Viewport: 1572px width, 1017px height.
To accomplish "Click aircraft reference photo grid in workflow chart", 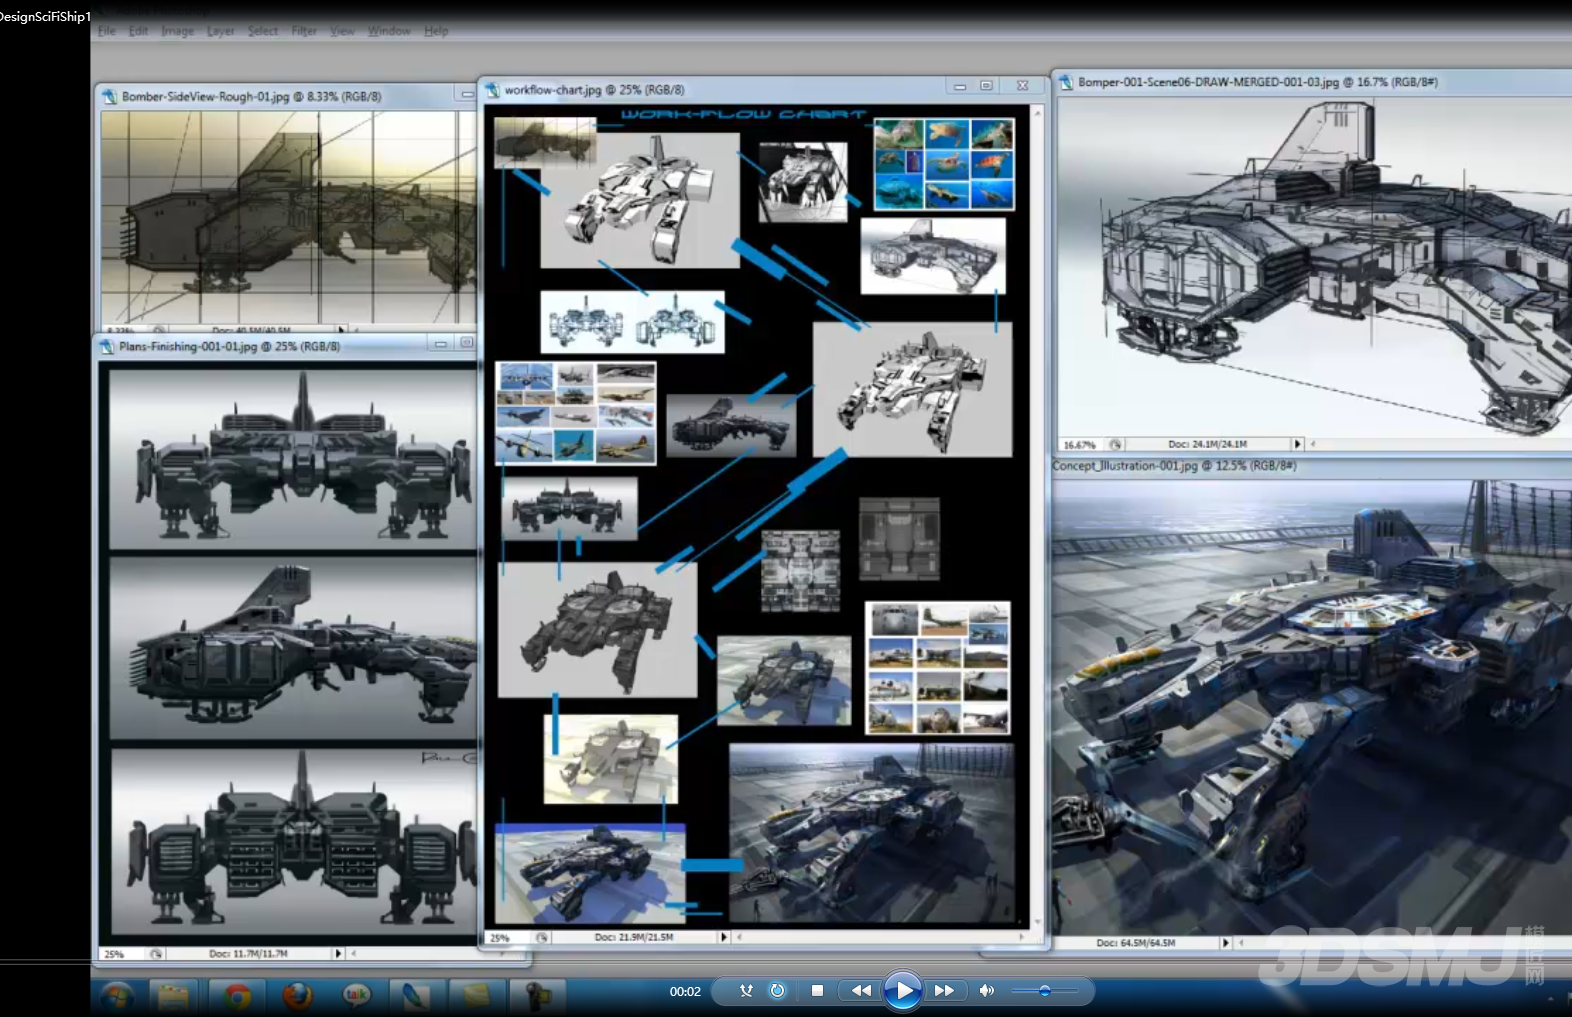I will 576,413.
